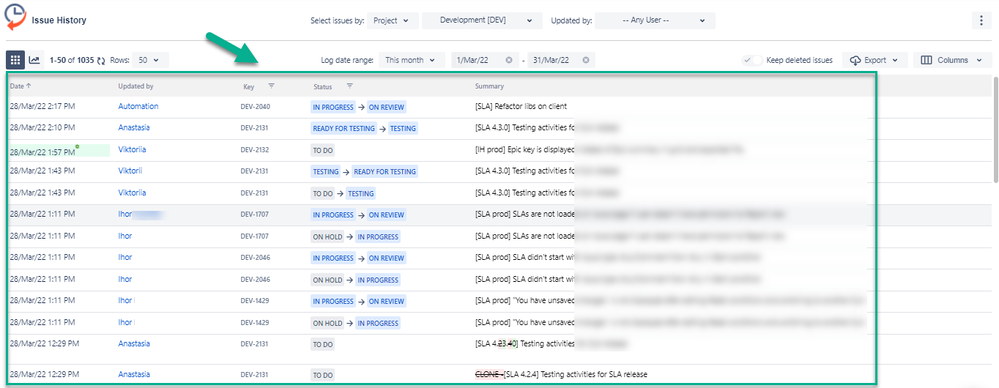Open DEV-2046 key in the ON HOLD row

point(255,280)
